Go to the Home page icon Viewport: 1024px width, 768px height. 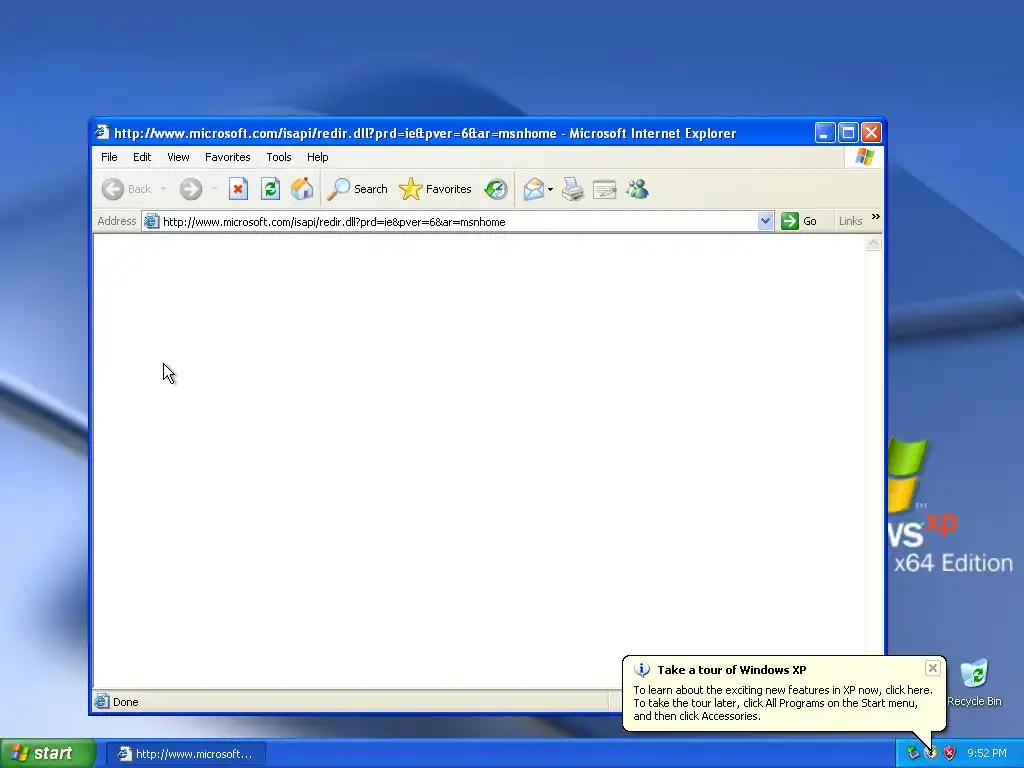302,189
